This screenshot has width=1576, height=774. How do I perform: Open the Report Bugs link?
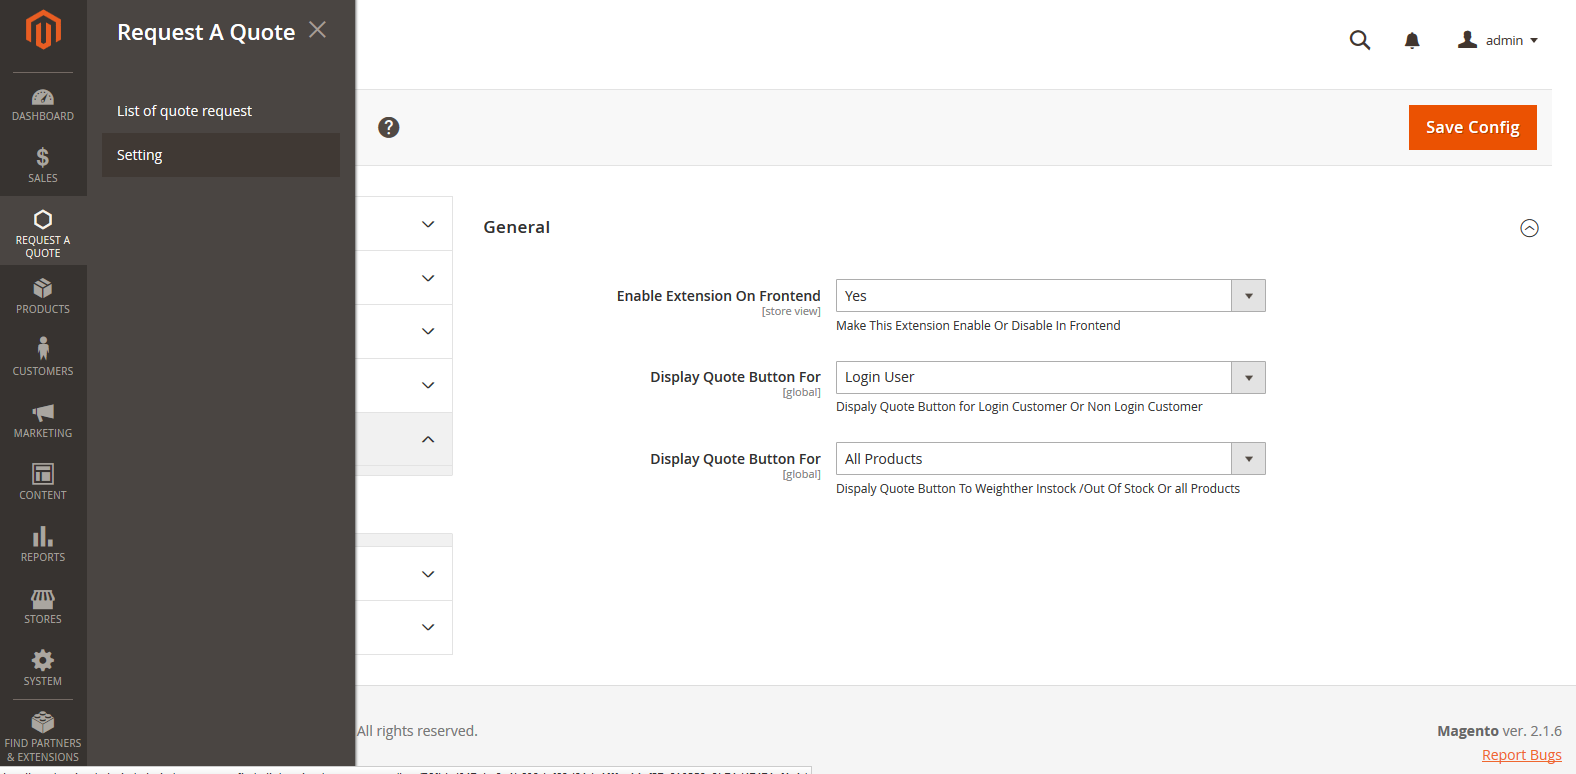[1521, 755]
